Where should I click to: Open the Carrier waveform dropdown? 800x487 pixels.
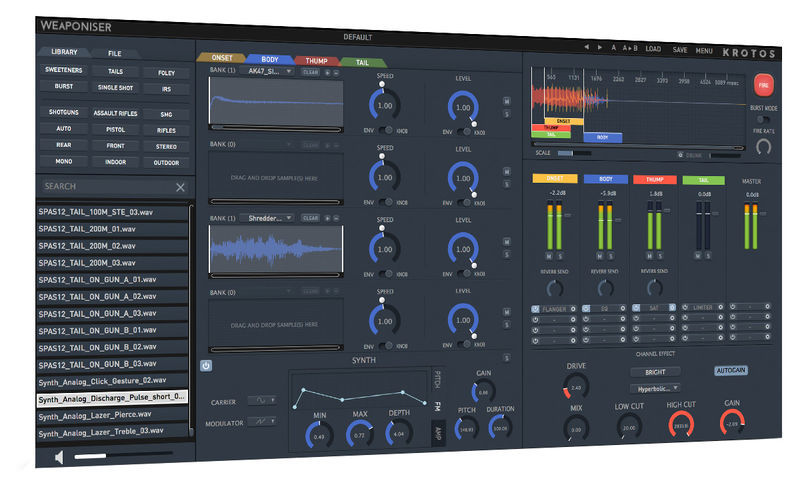click(x=262, y=401)
